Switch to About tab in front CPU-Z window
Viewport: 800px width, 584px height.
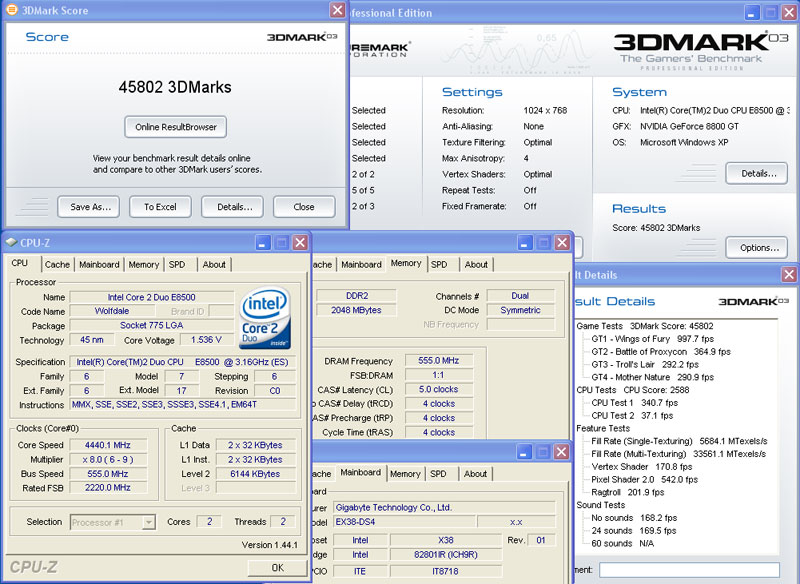[x=214, y=264]
